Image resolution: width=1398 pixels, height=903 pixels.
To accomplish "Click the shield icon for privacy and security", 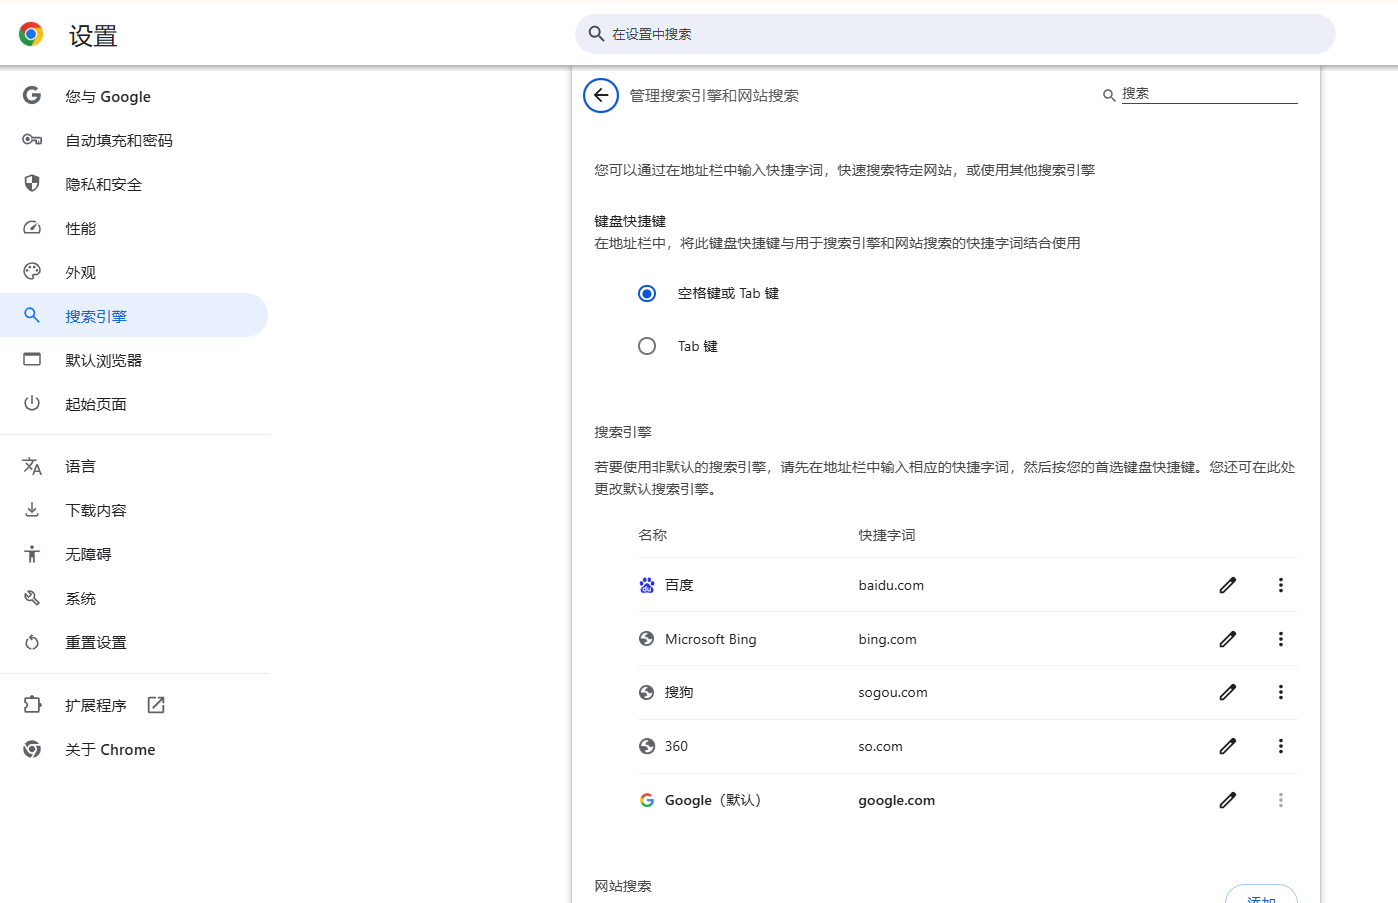I will (32, 184).
